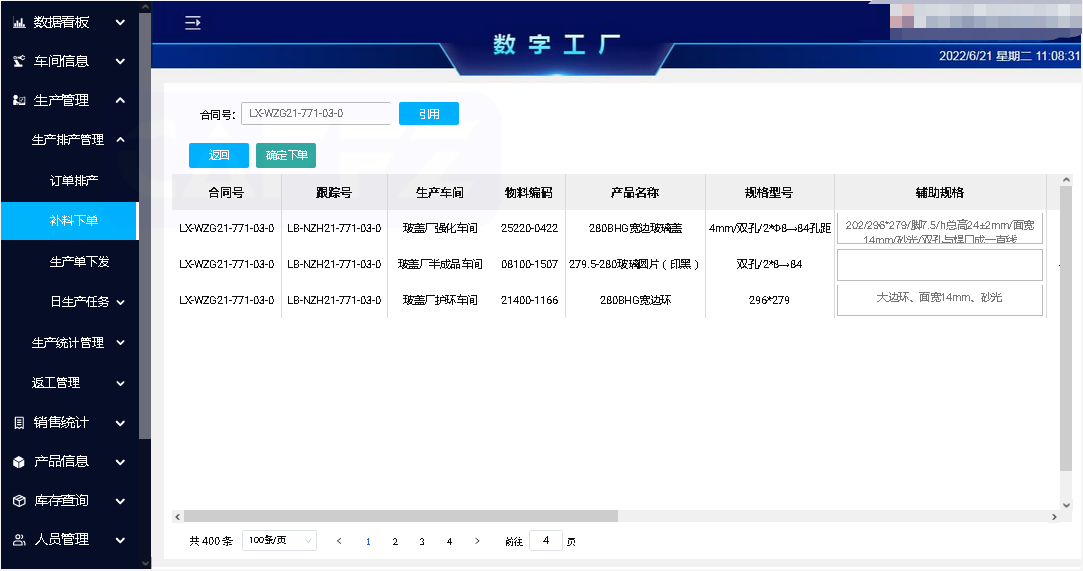Click the 车间信息 robot arm icon
Viewport: 1083px width, 571px height.
click(19, 62)
